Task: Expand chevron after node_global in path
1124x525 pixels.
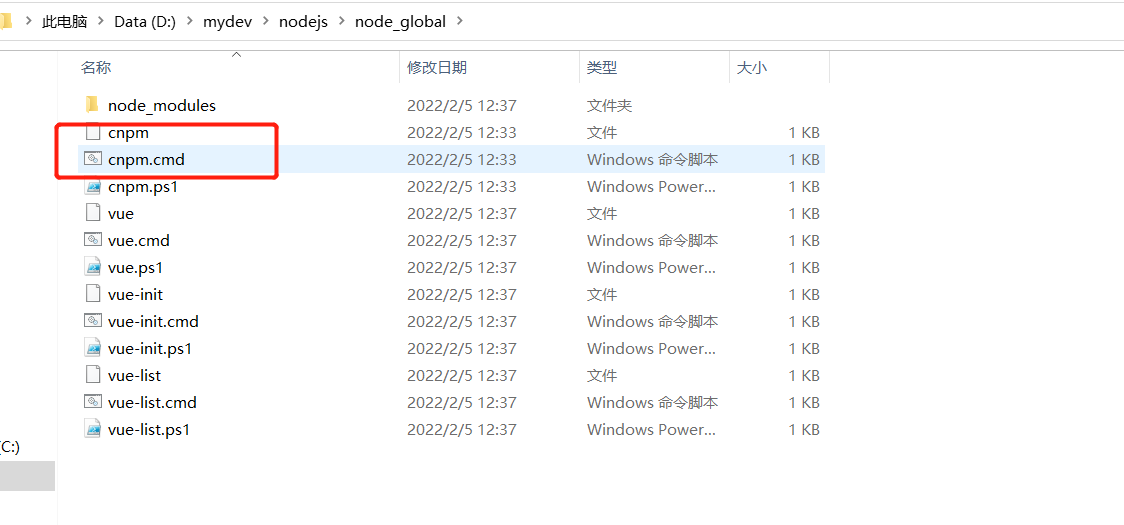Action: [460, 22]
